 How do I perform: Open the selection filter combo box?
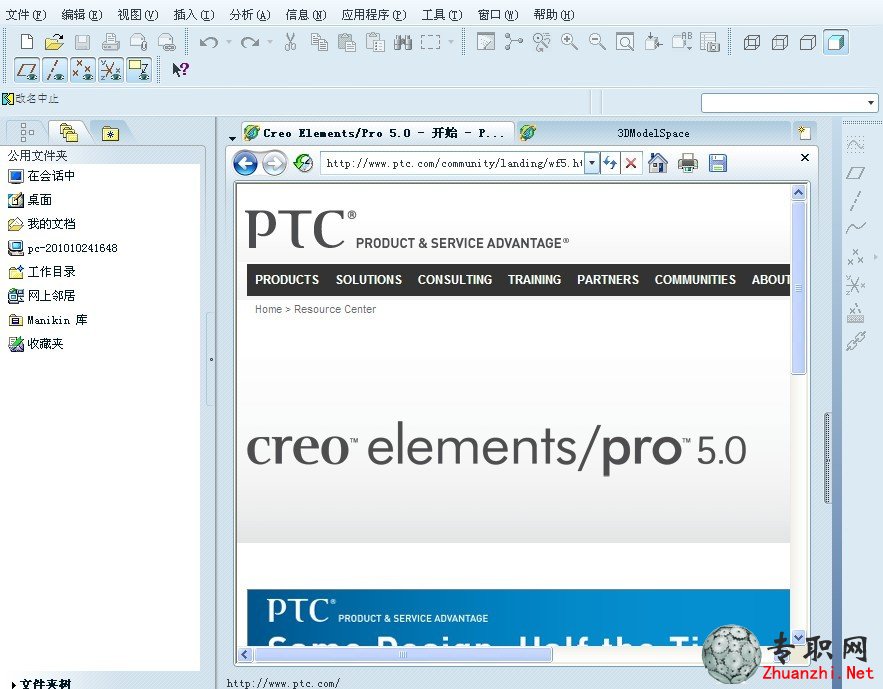(790, 103)
